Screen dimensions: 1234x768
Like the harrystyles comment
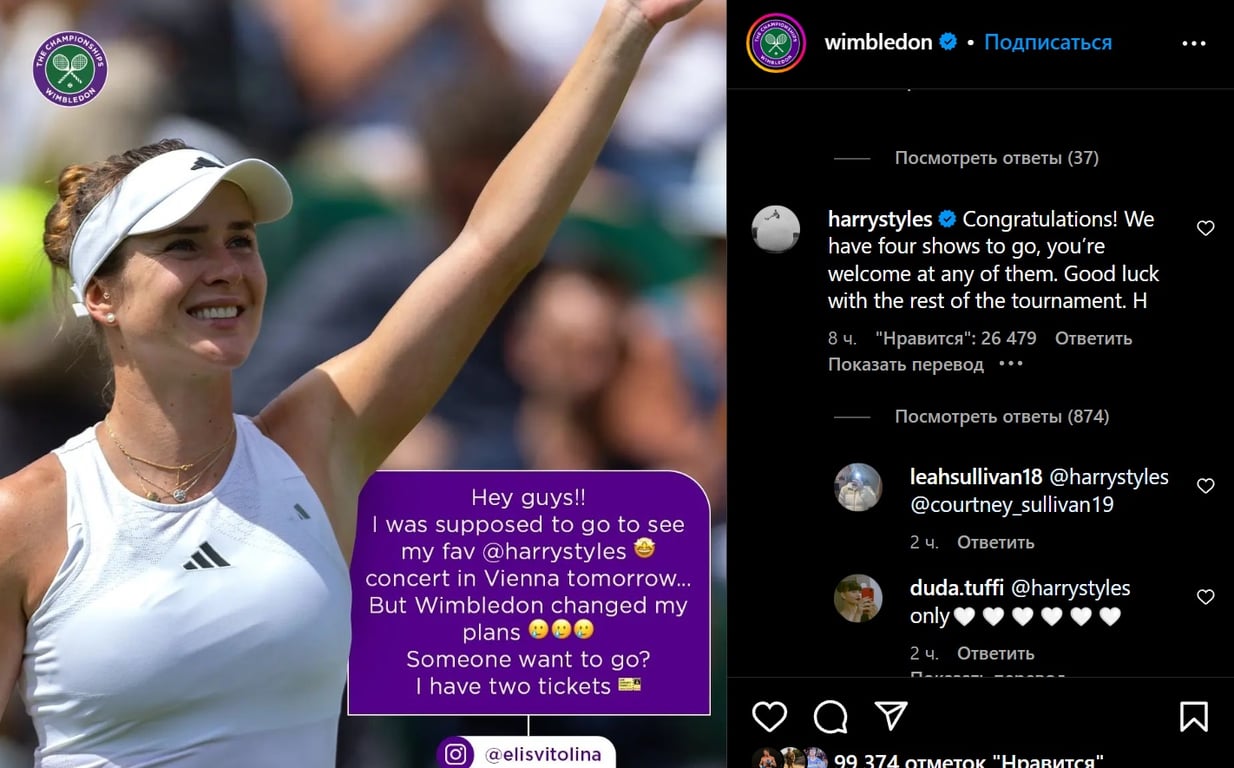1205,228
